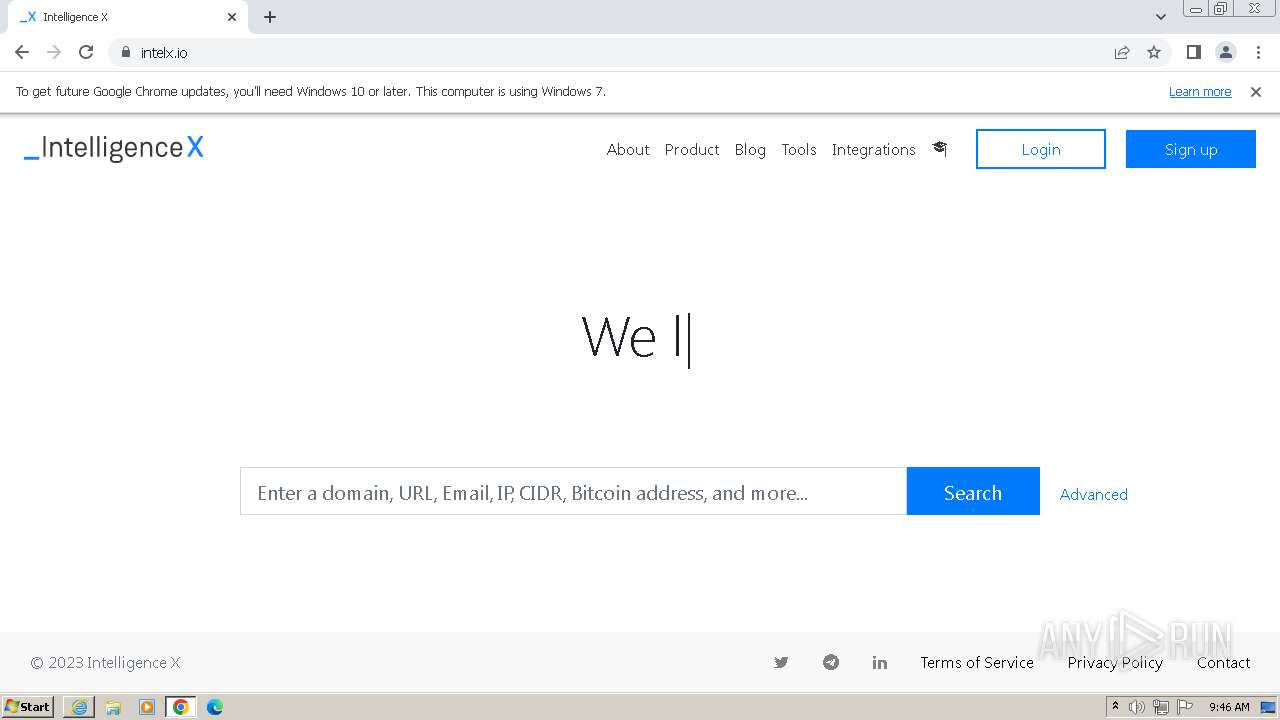Open the LinkedIn icon in the footer
Screen dimensions: 1280x720
[880, 662]
